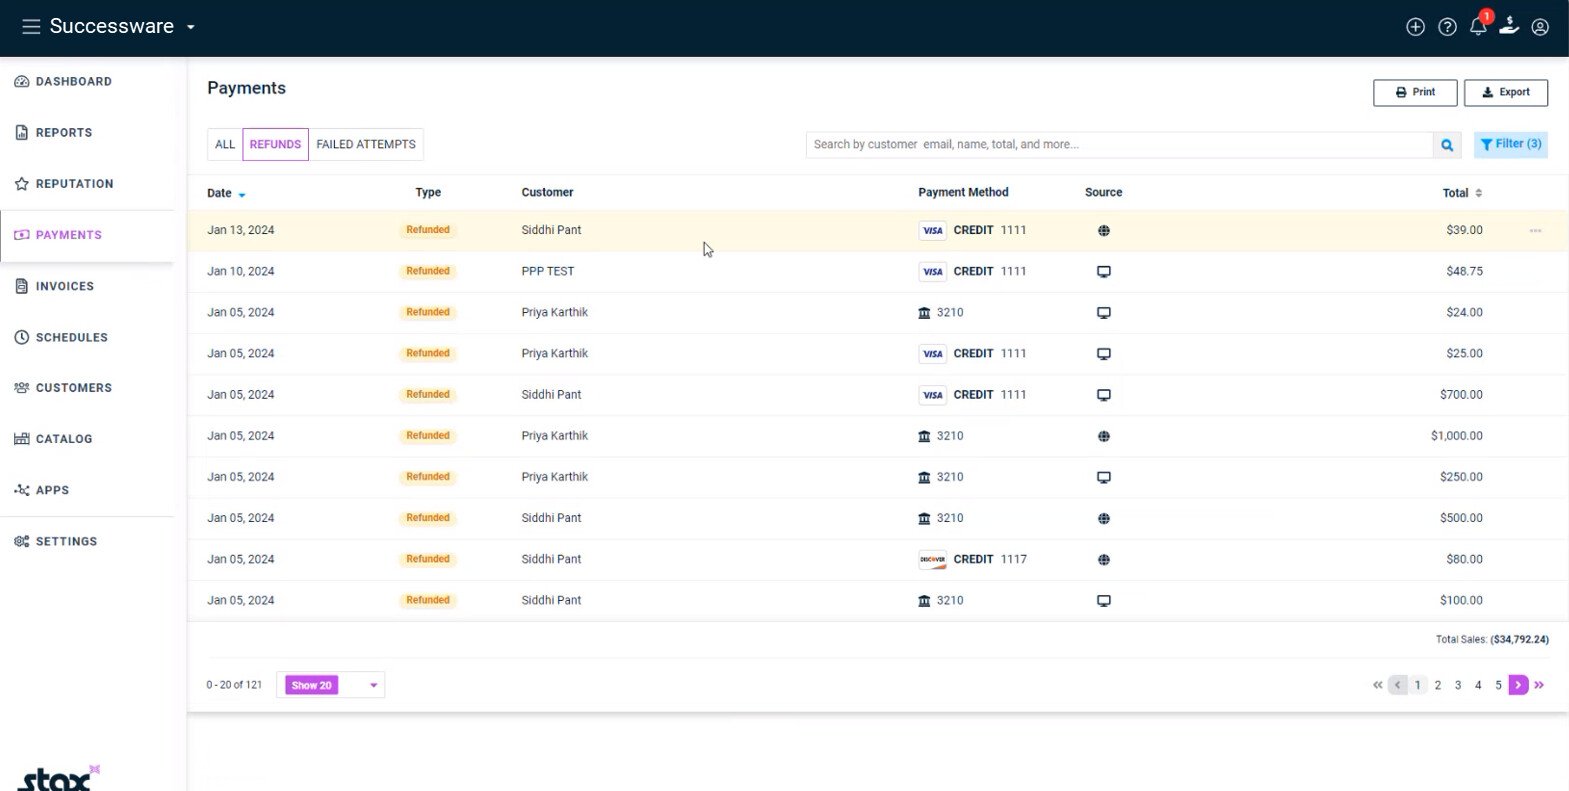Click the Total Sales ($34,792.24) summary

(1492, 640)
